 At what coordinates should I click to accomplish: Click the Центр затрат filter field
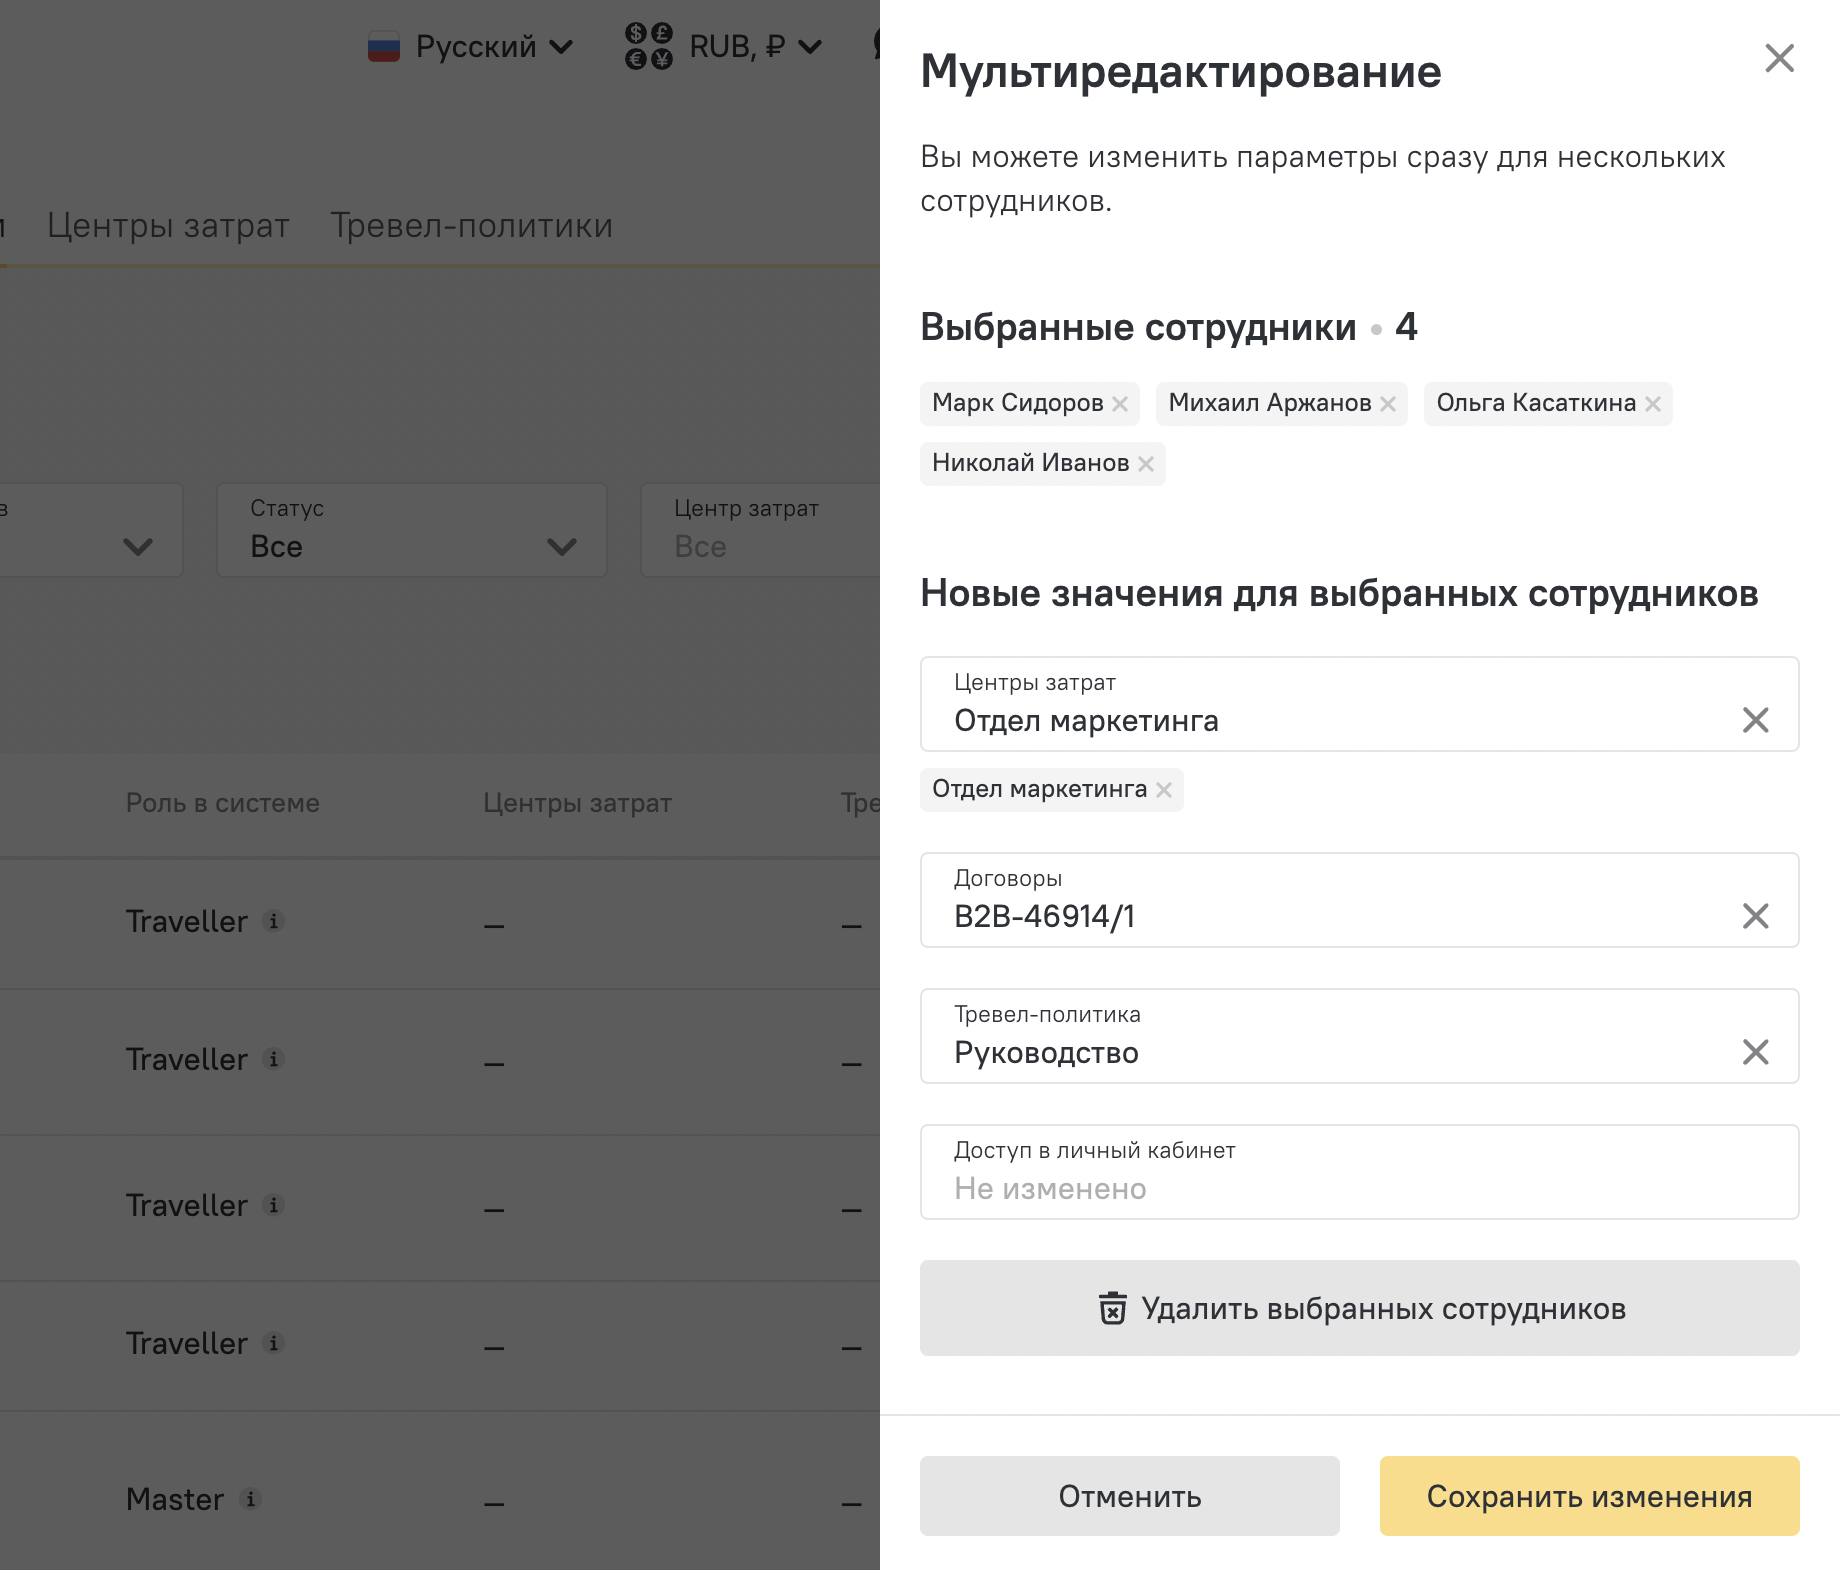(760, 530)
